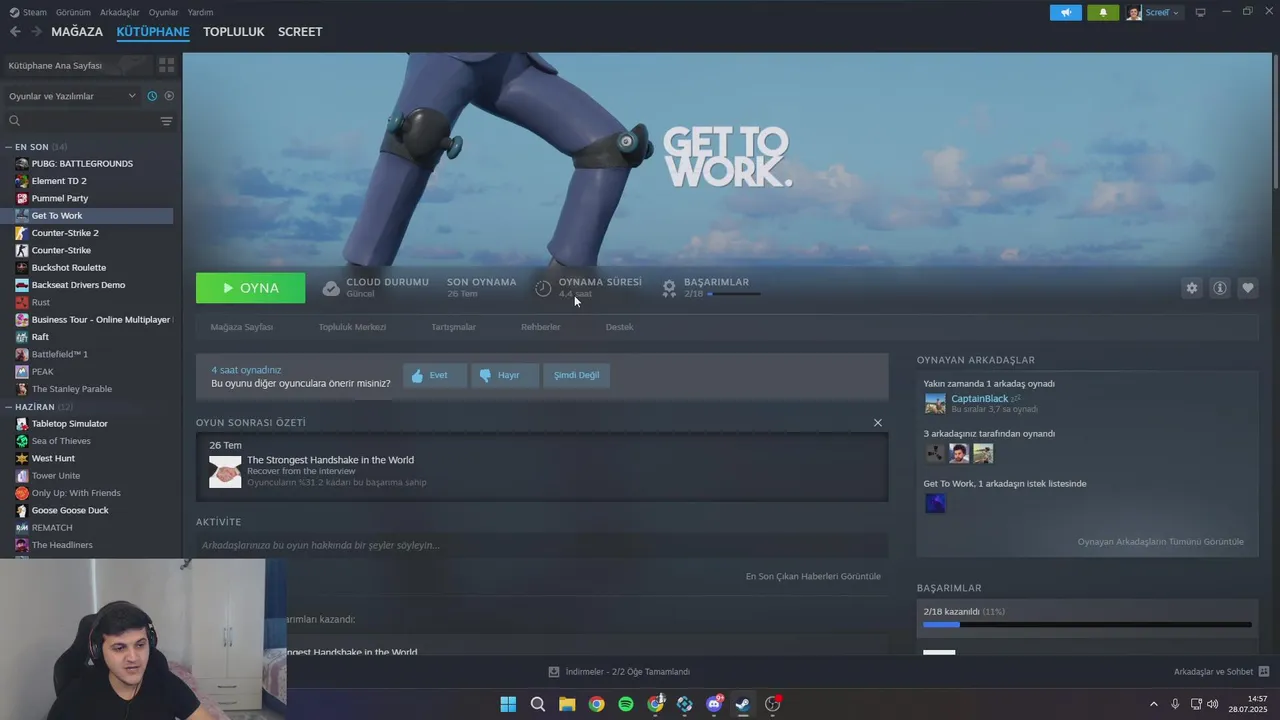Add game to favorites heart icon
Screen dimensions: 1280x720
click(1248, 288)
